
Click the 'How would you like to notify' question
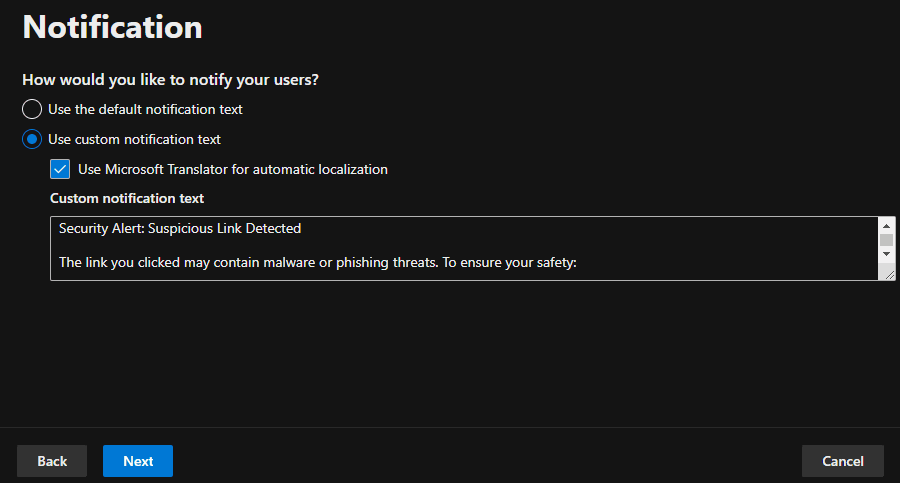[x=177, y=79]
